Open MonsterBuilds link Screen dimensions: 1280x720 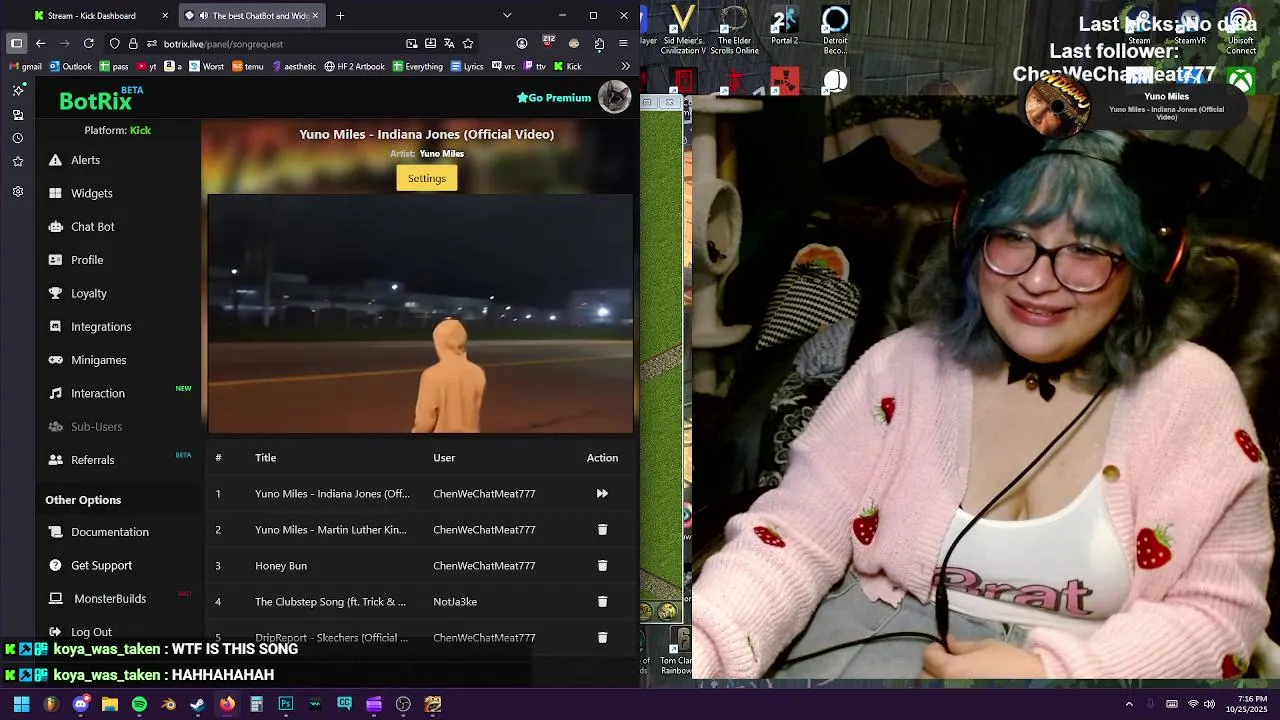(109, 598)
